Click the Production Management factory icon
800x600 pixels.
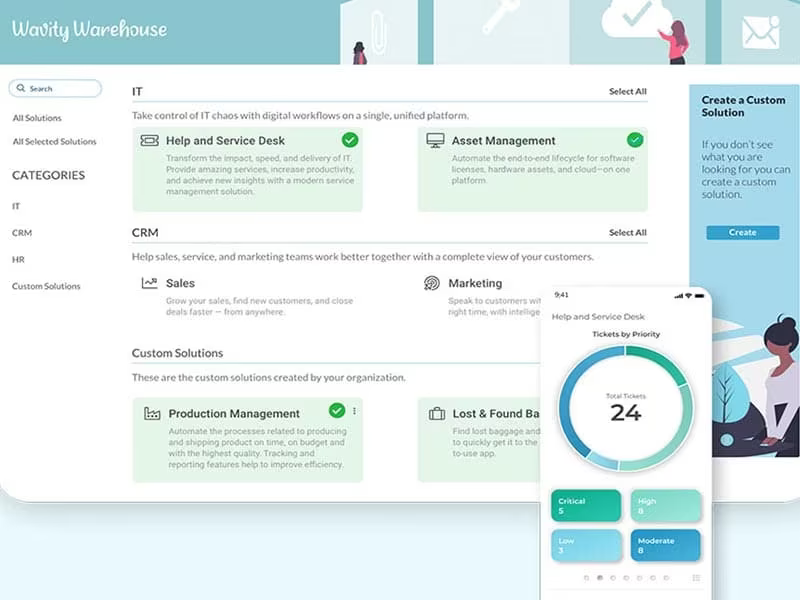[152, 413]
